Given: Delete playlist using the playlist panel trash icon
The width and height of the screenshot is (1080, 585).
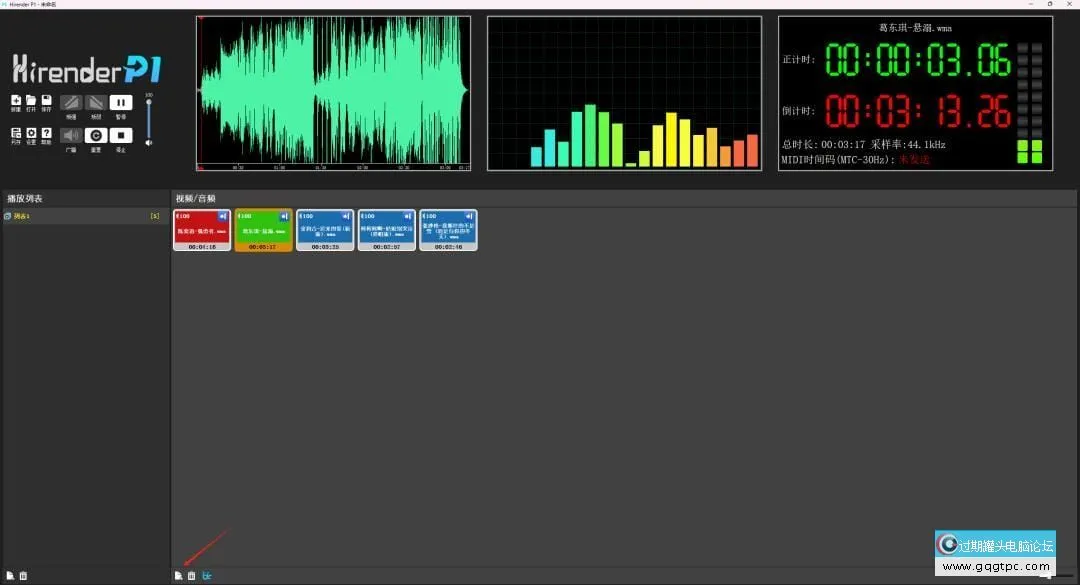Looking at the screenshot, I should pyautogui.click(x=23, y=576).
